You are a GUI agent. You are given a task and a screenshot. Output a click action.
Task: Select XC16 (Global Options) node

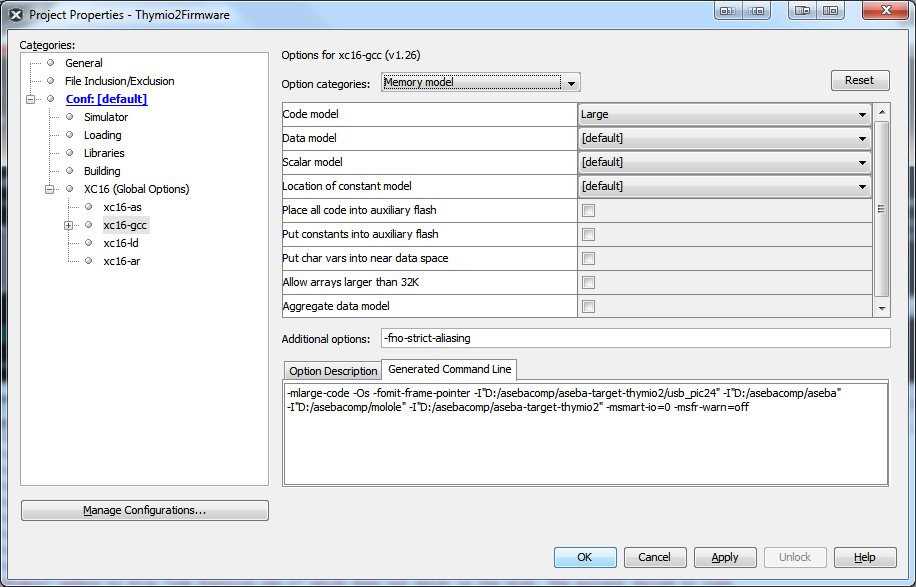(136, 189)
